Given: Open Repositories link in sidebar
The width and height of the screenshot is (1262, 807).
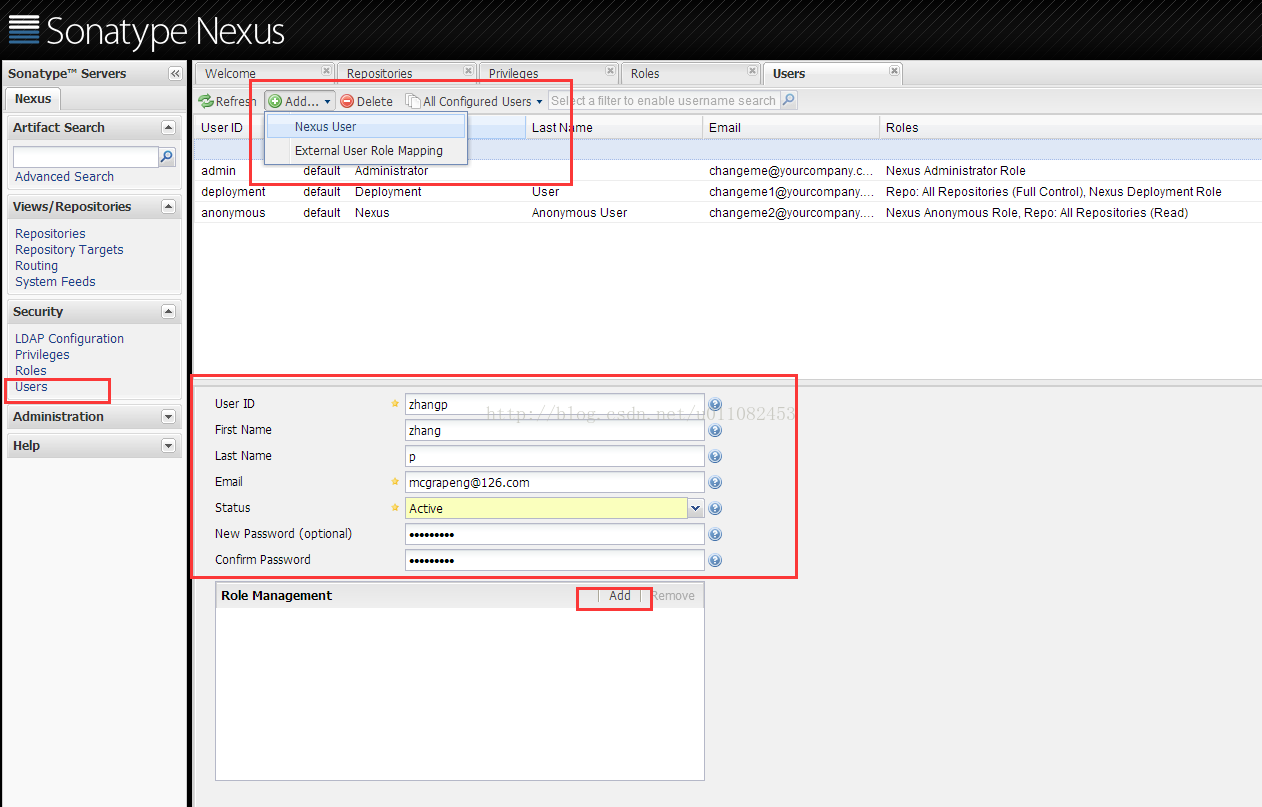Looking at the screenshot, I should pyautogui.click(x=50, y=234).
